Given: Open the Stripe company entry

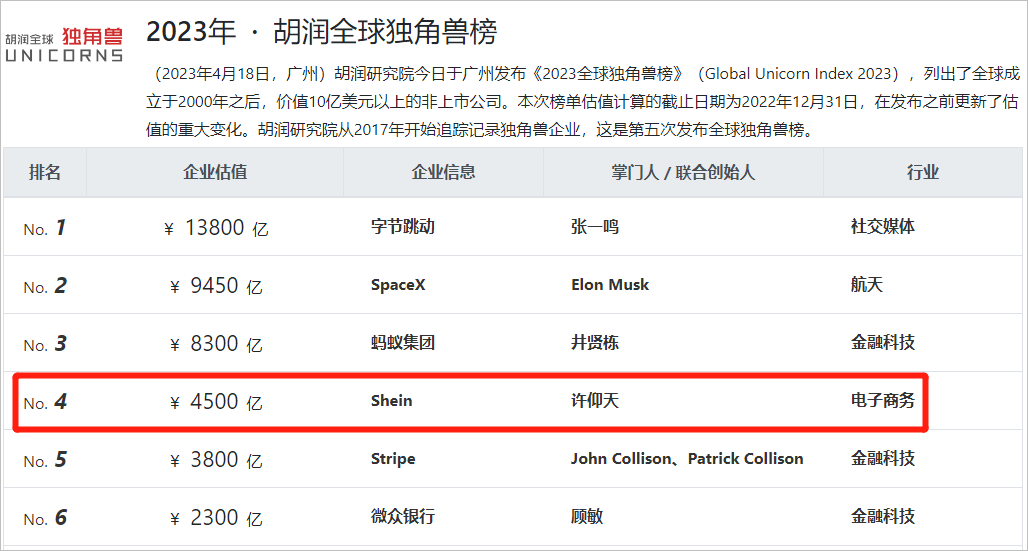Looking at the screenshot, I should coord(393,459).
